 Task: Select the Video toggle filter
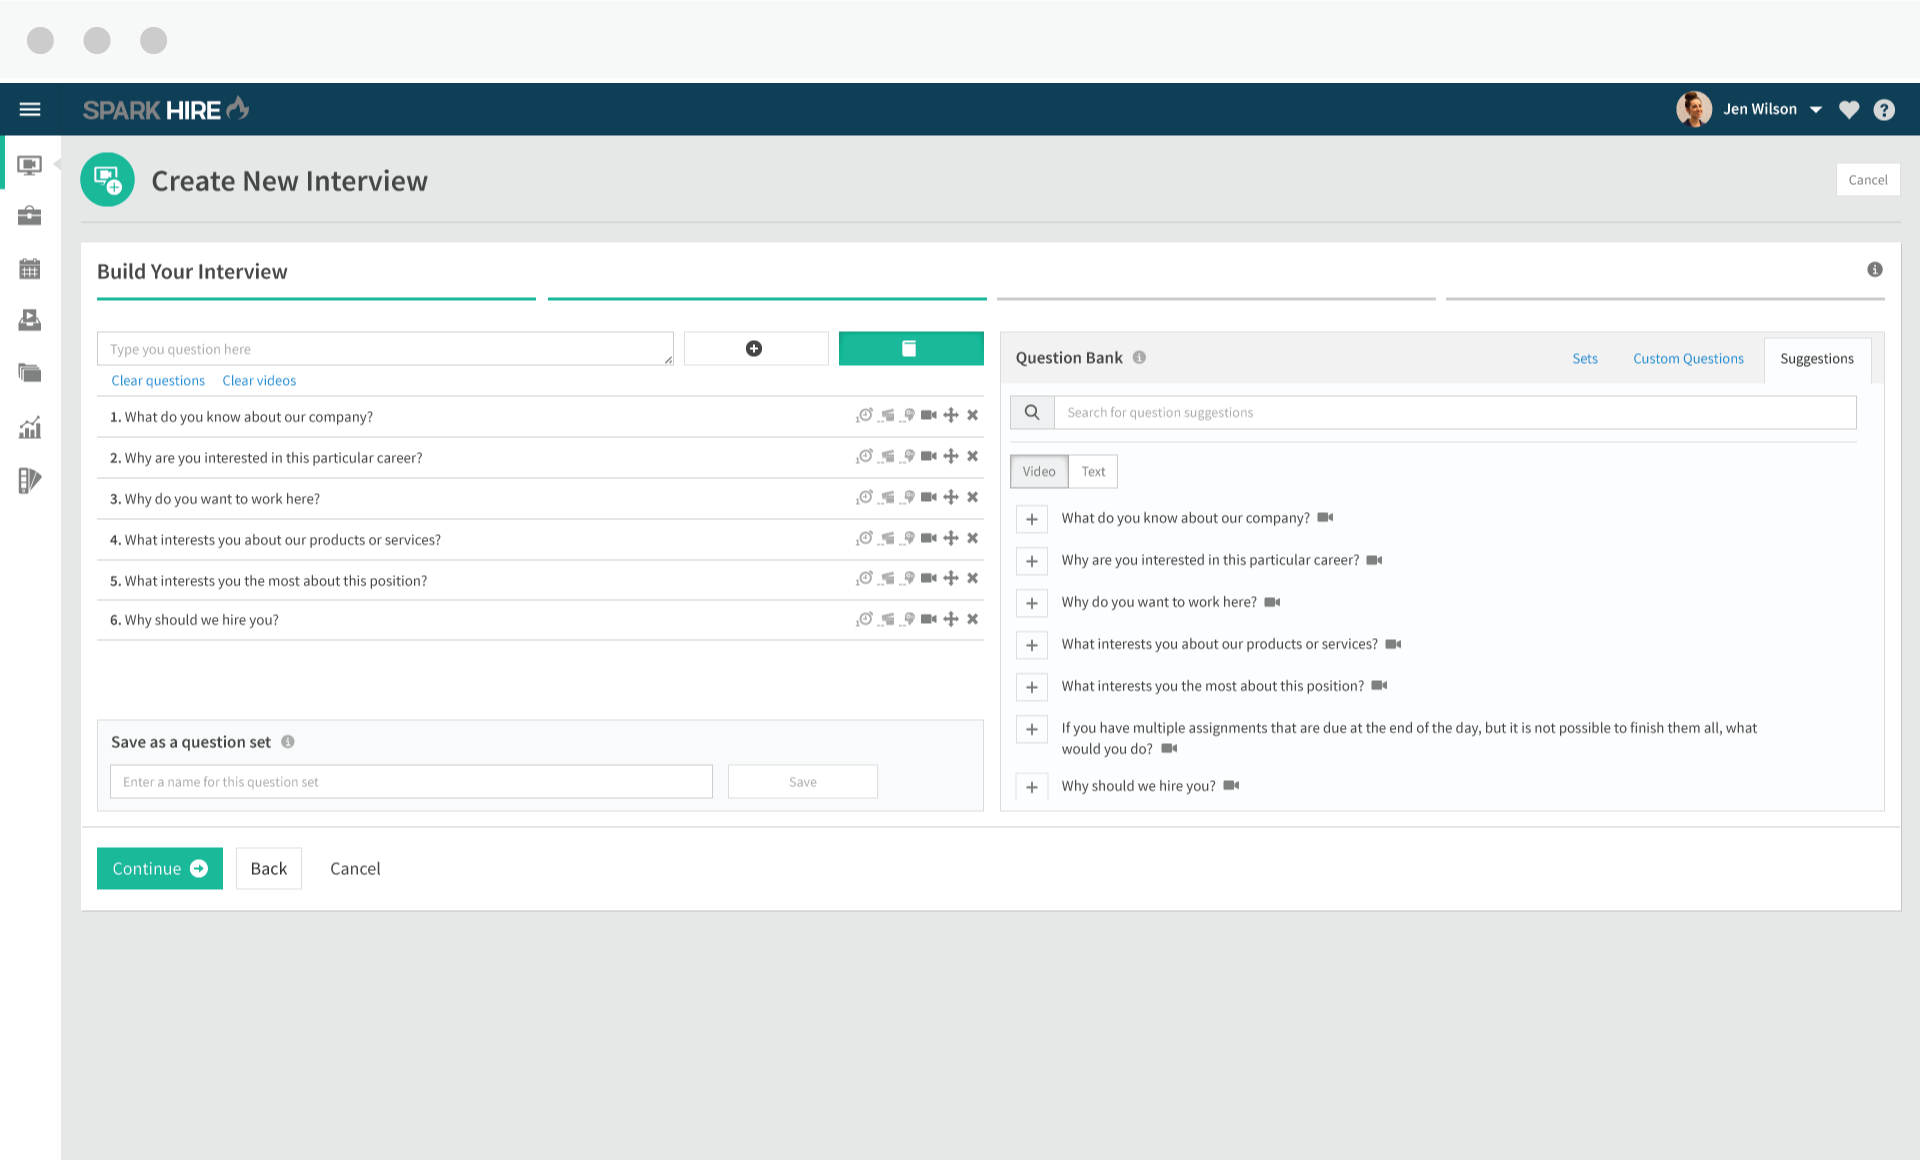click(1039, 471)
